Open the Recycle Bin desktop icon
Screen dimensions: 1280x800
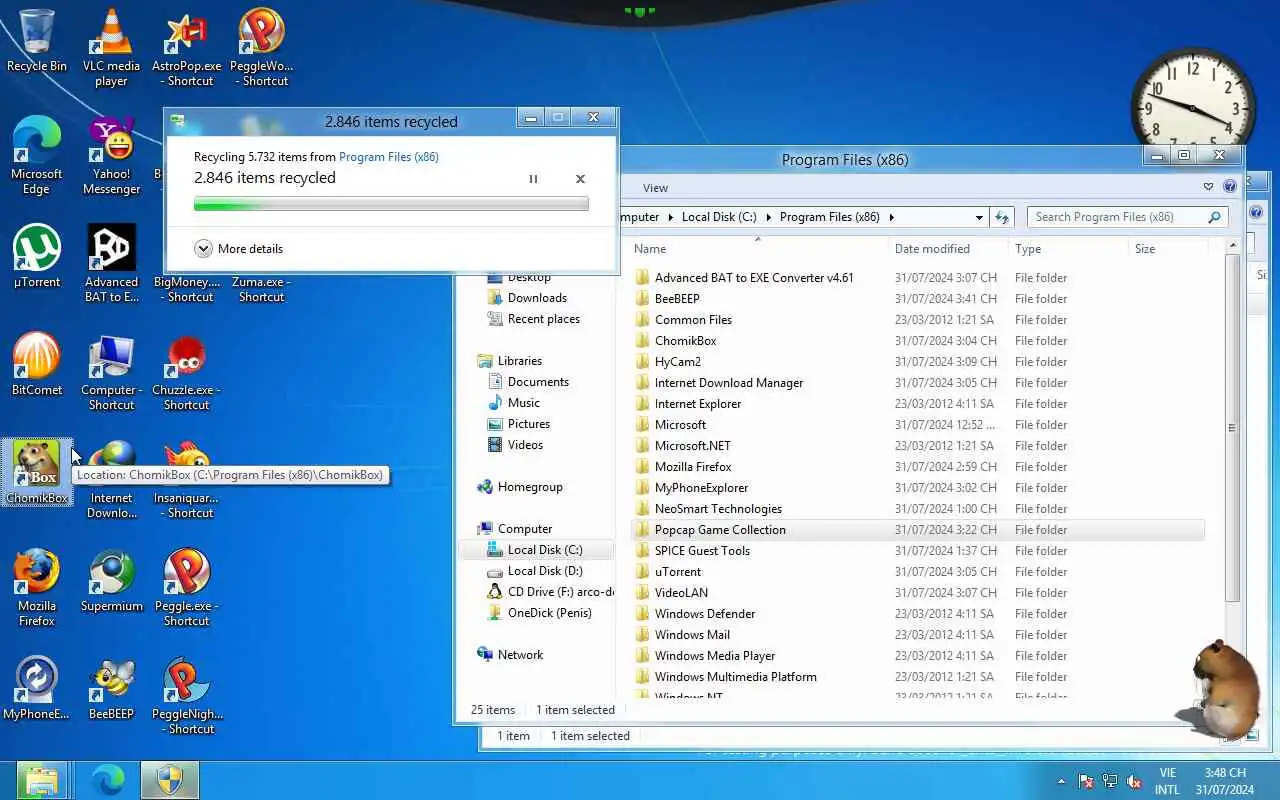37,41
